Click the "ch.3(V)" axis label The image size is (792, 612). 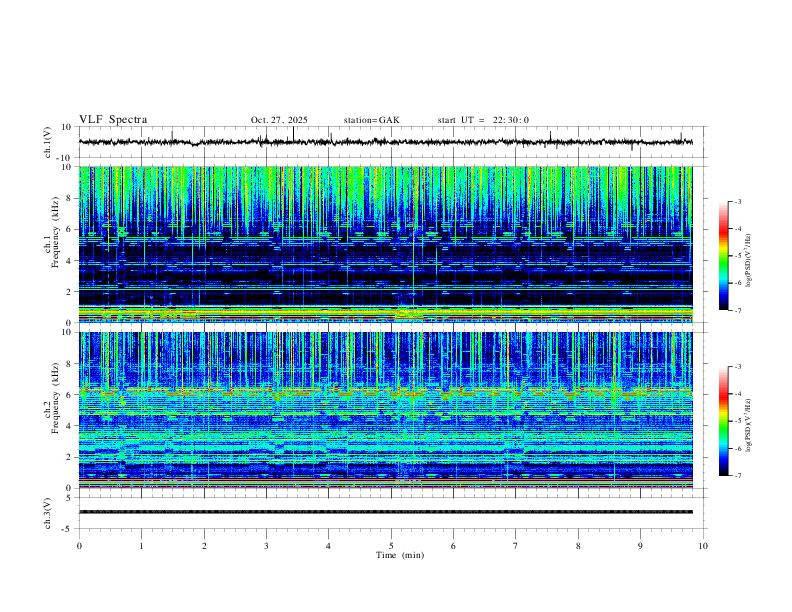(x=48, y=513)
